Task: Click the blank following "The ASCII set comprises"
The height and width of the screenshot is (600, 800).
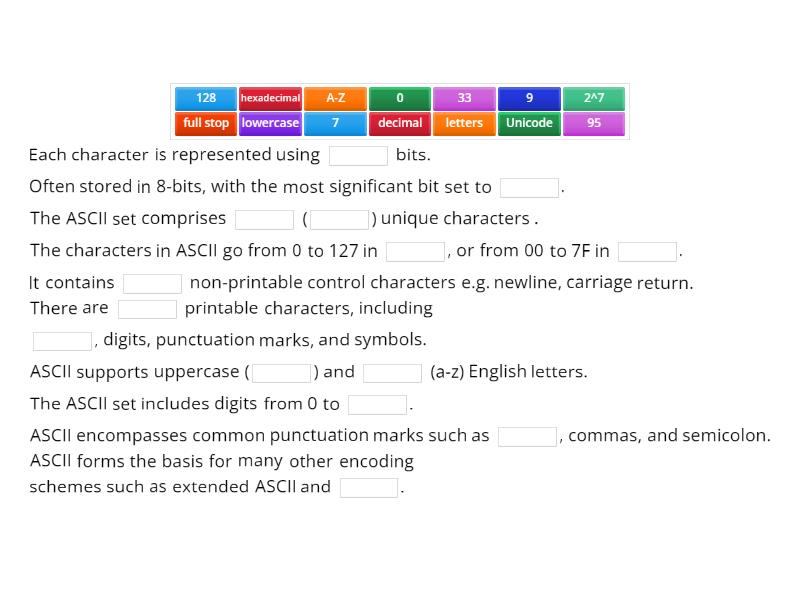Action: [x=263, y=218]
